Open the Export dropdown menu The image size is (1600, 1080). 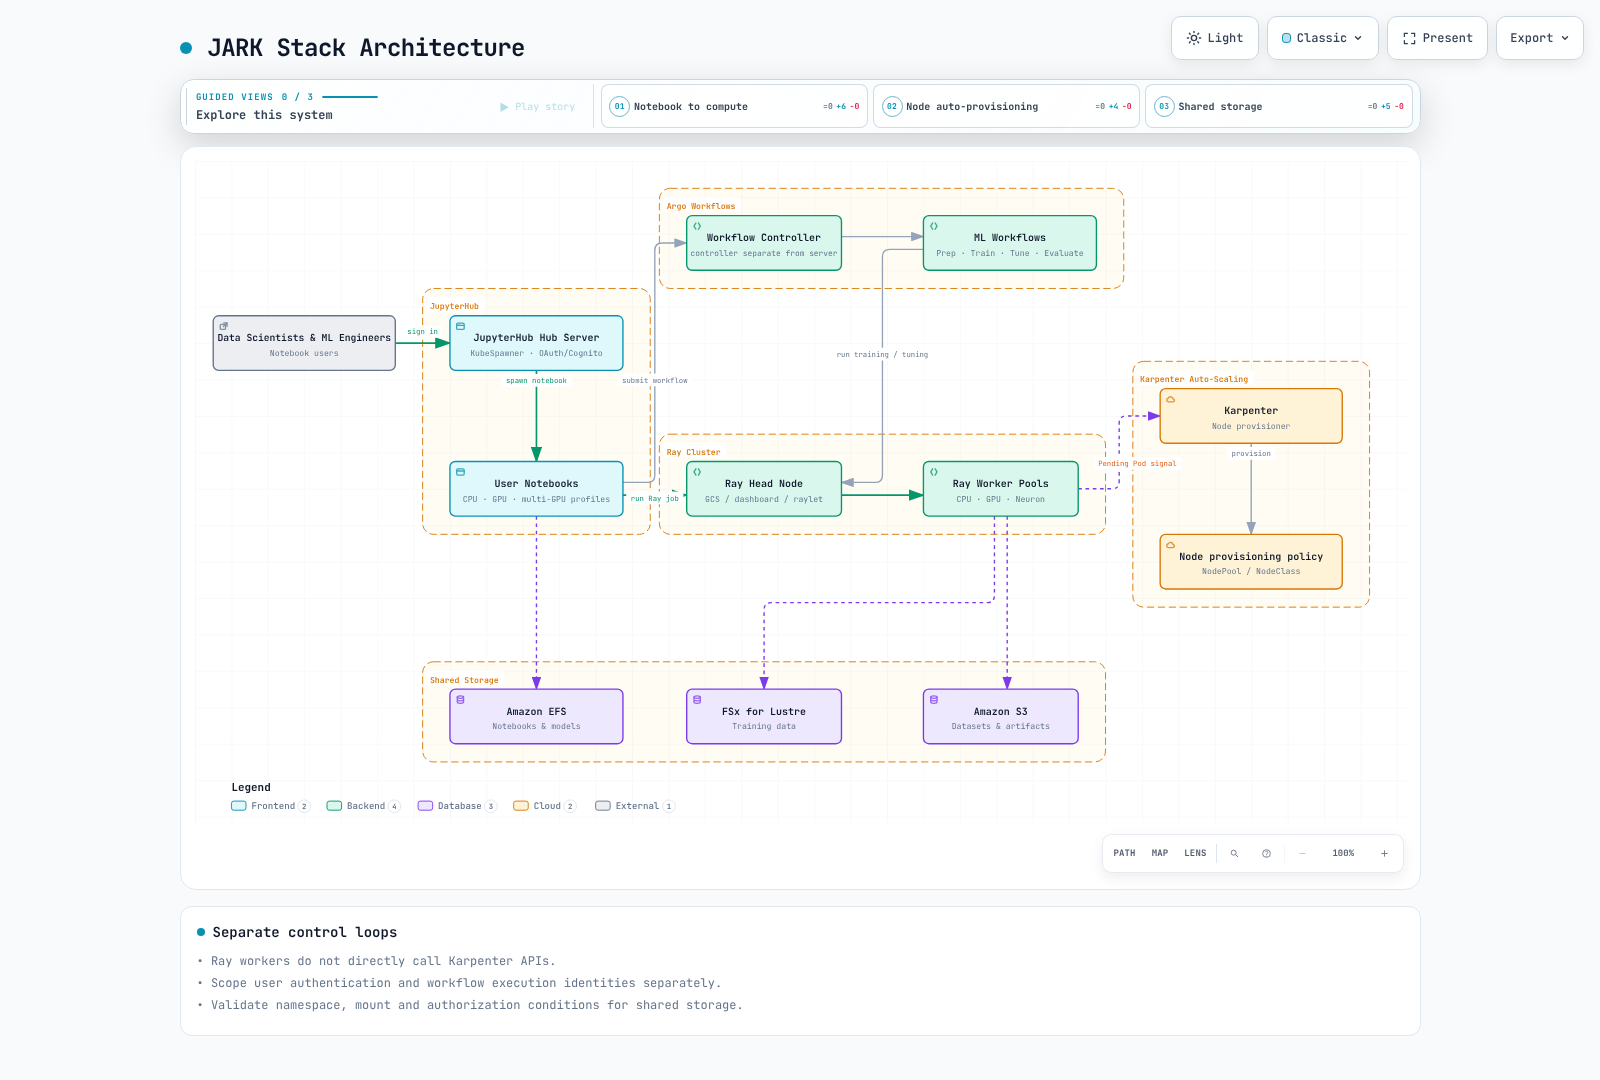click(1539, 38)
